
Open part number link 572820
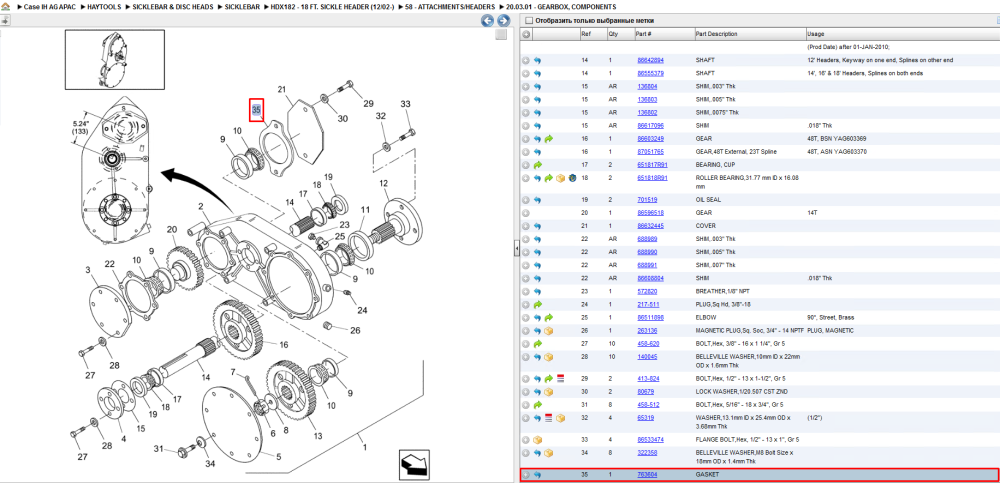click(x=647, y=291)
